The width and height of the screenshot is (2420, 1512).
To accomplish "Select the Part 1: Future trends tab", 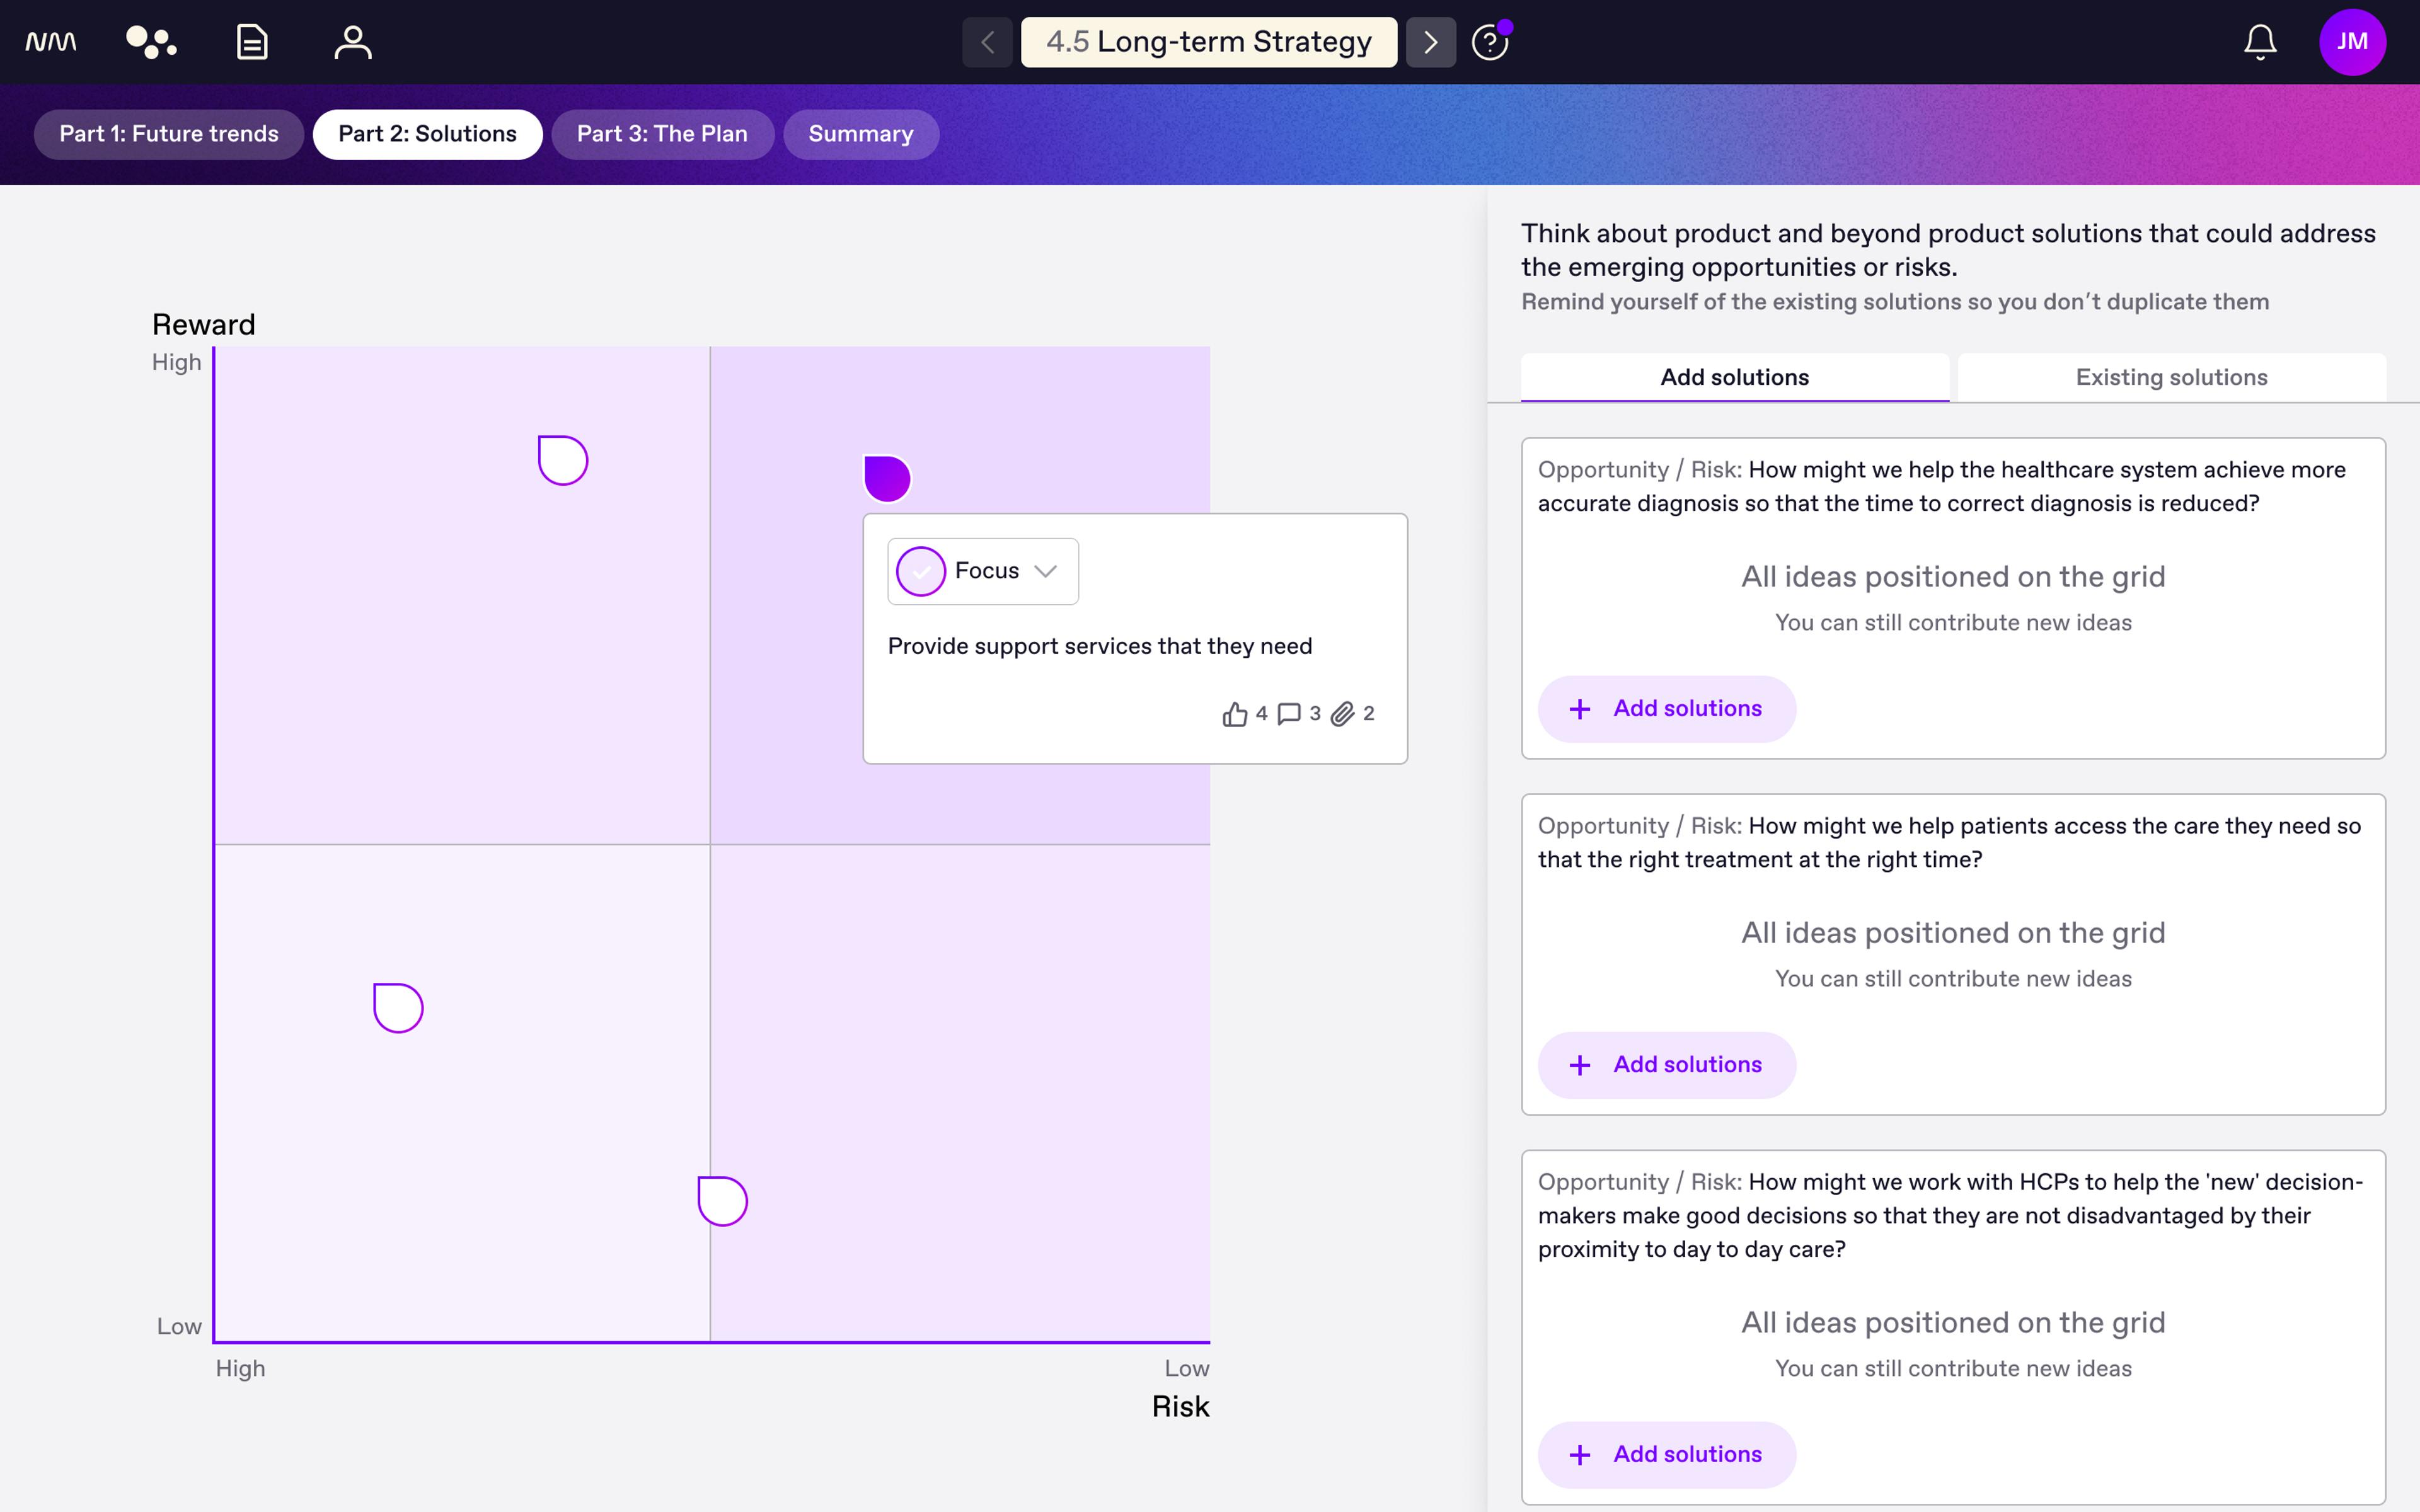I will click(x=169, y=132).
